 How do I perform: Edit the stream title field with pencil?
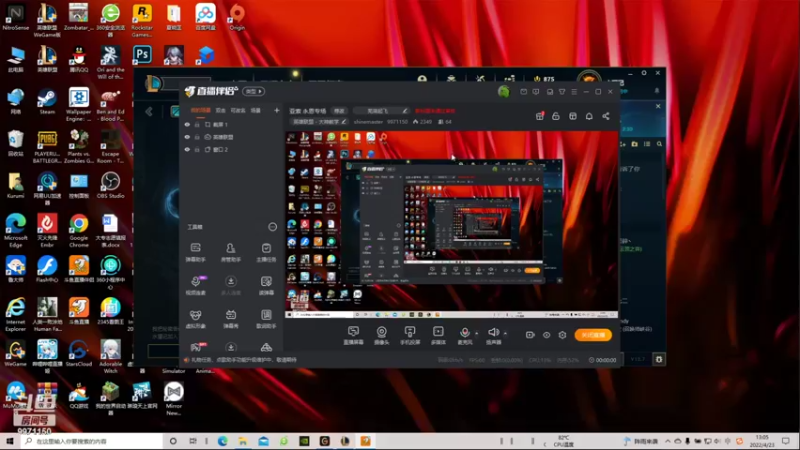[381, 111]
